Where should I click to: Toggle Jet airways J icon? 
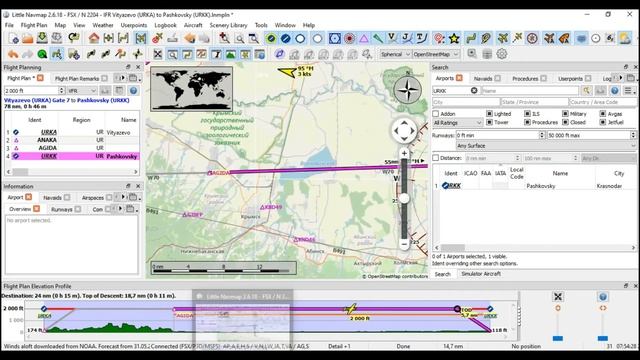click(407, 38)
